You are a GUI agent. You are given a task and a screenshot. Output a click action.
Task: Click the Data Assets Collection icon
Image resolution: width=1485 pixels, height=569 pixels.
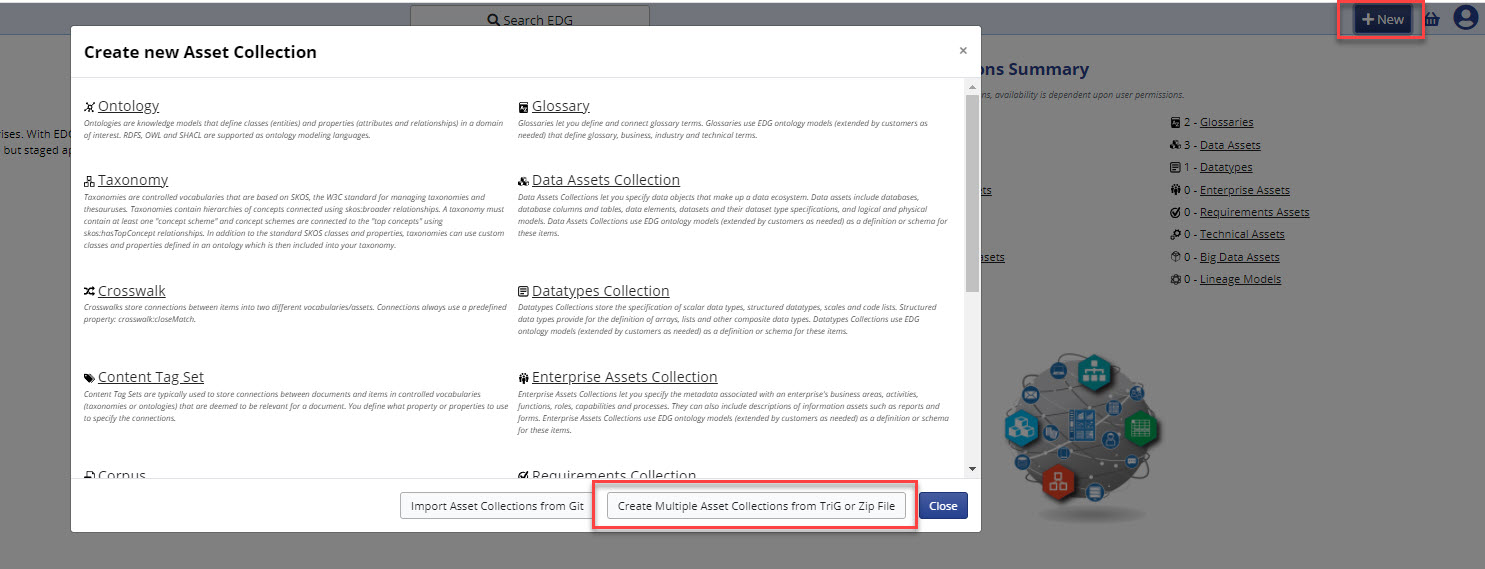tap(523, 181)
